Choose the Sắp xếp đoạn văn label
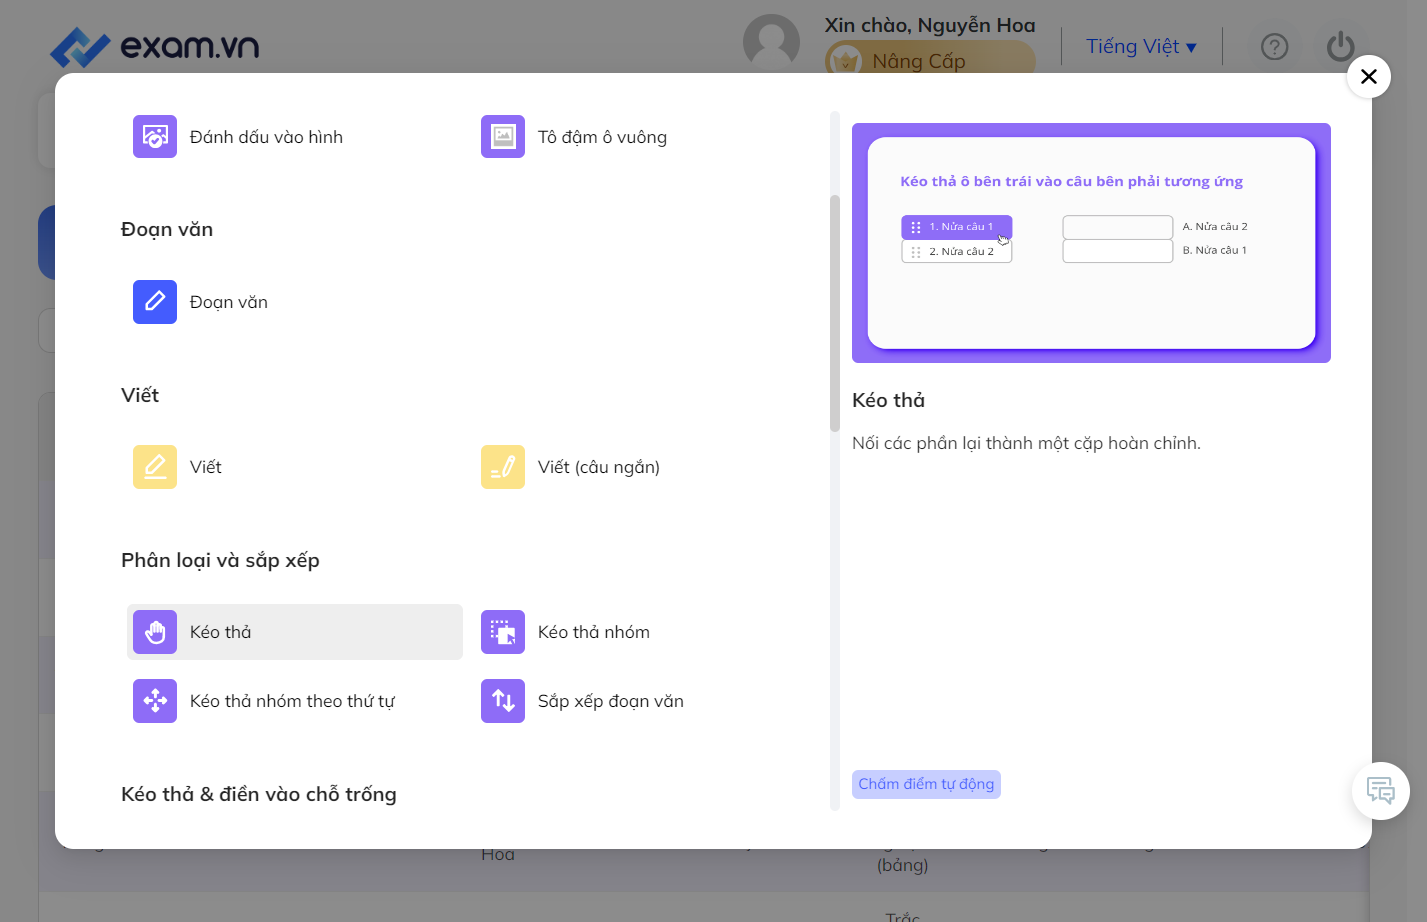Viewport: 1427px width, 922px height. [611, 701]
